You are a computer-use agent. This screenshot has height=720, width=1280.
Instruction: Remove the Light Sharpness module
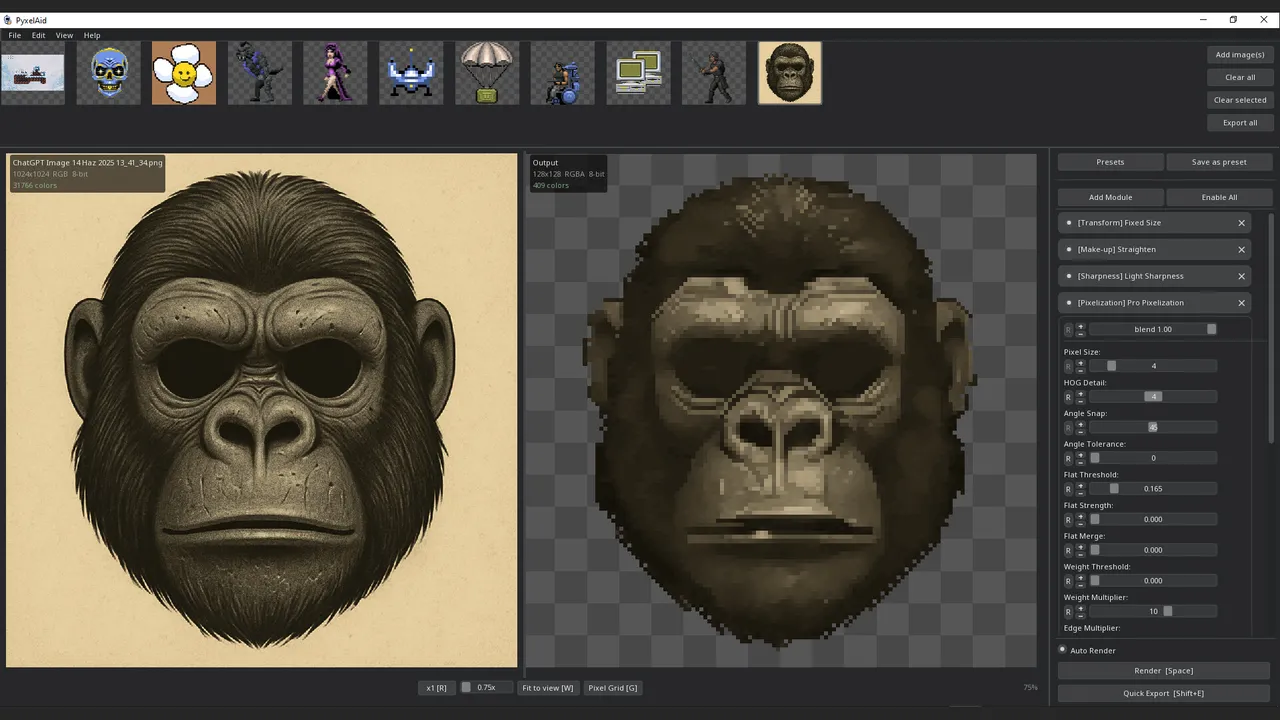pos(1242,276)
